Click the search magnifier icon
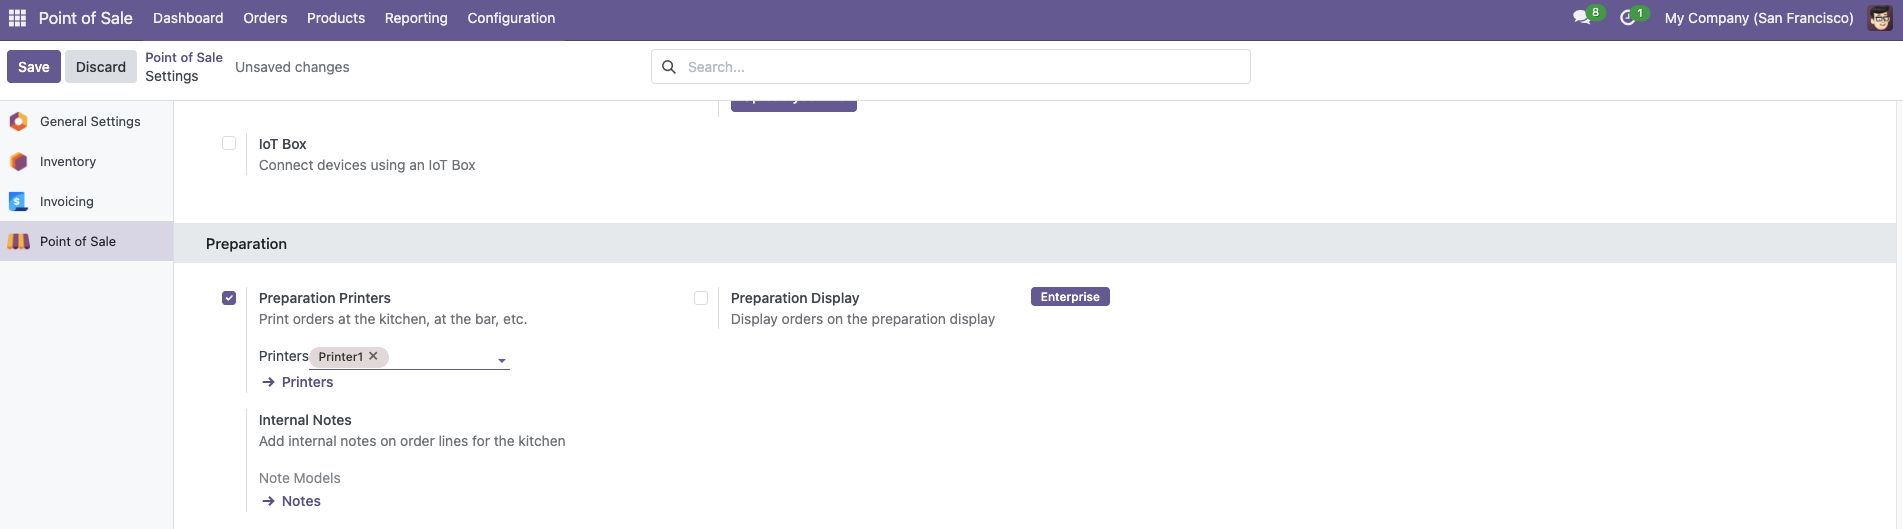This screenshot has height=529, width=1903. (669, 67)
